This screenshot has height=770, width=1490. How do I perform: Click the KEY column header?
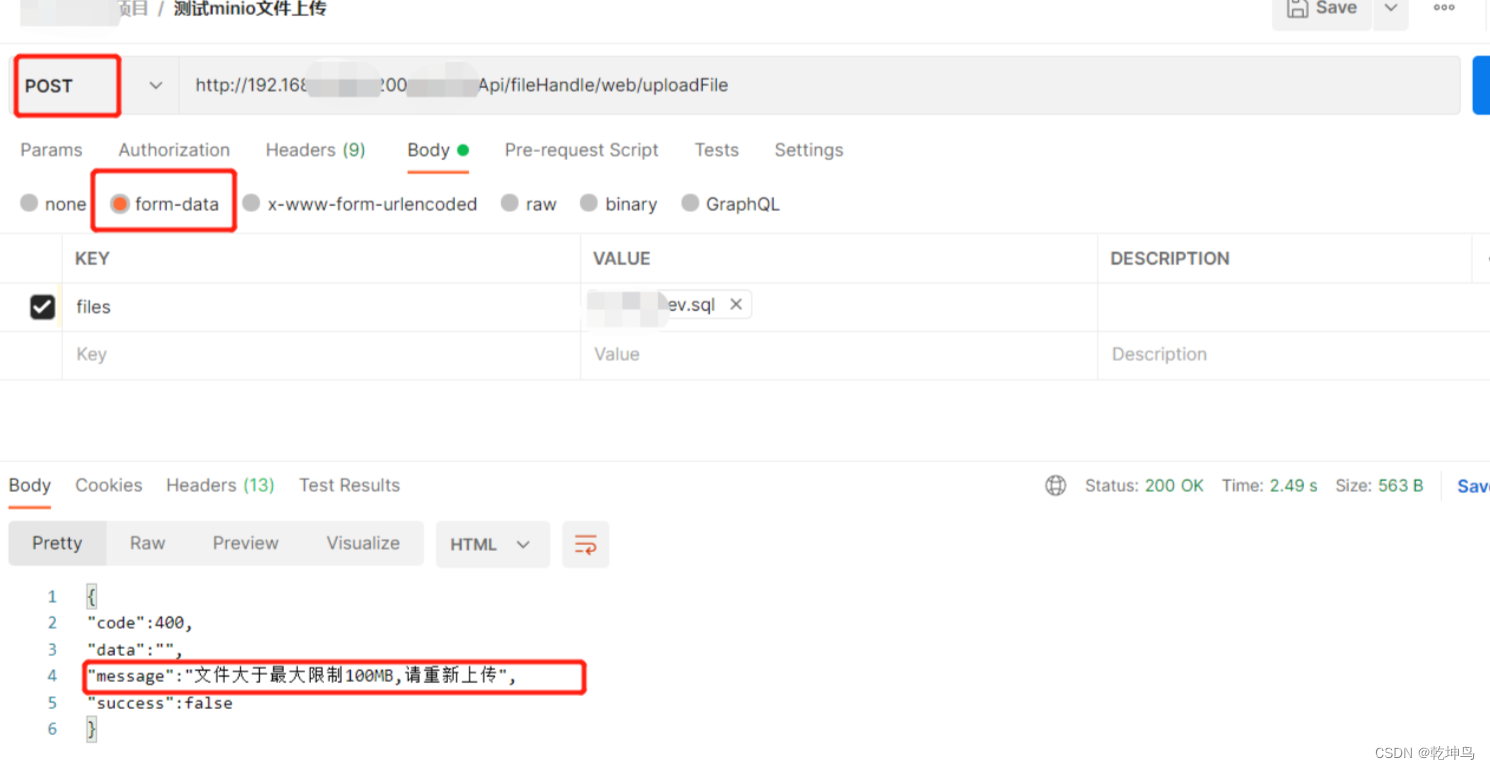pyautogui.click(x=92, y=259)
